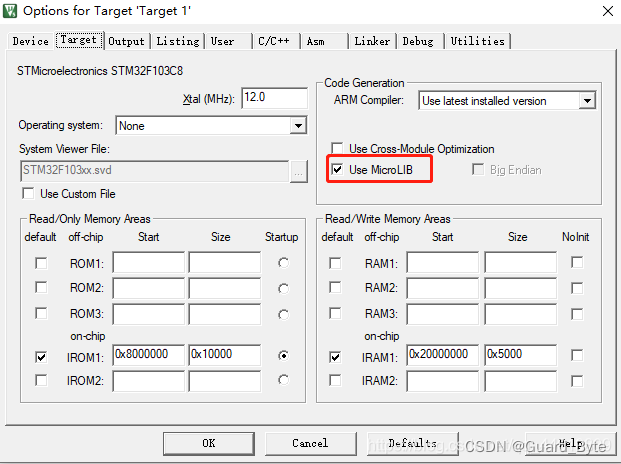Switch to the Linker tab
This screenshot has height=464, width=621.
[372, 41]
